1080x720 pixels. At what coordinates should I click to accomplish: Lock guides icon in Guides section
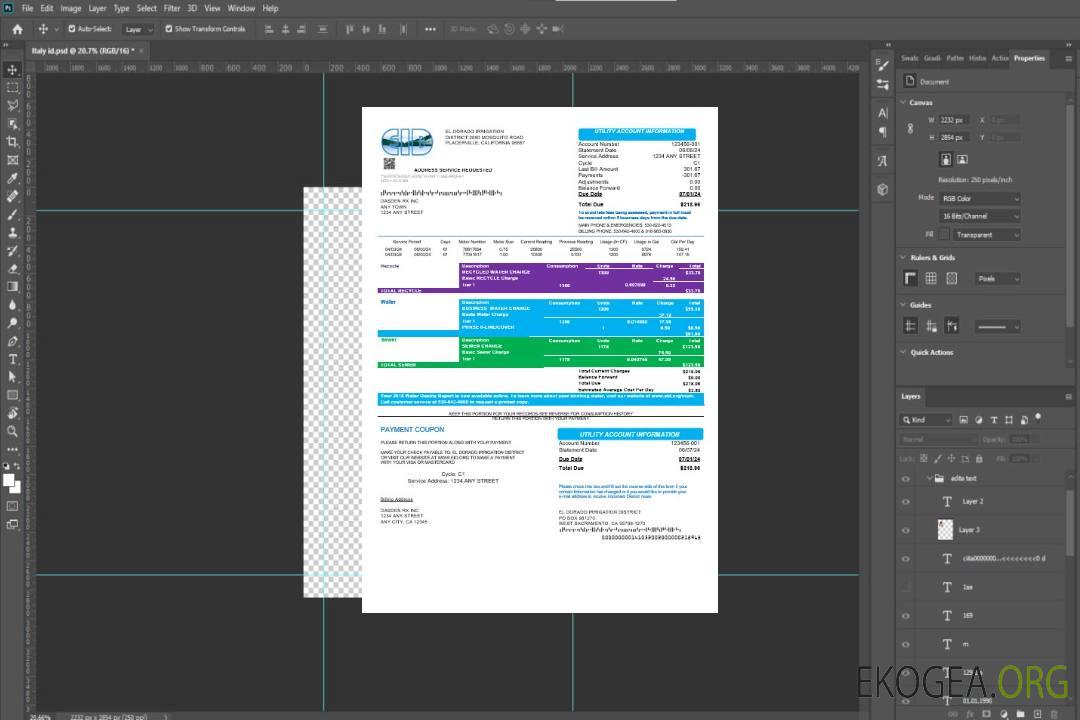(x=931, y=327)
